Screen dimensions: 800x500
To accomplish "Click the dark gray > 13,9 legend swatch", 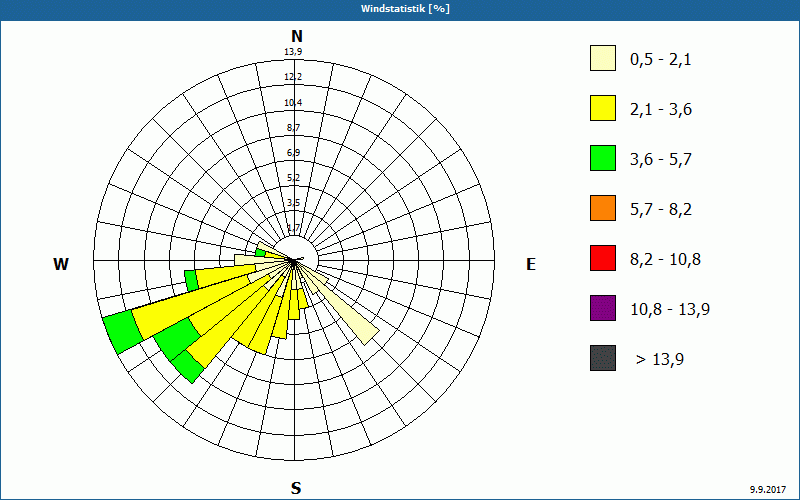I will pyautogui.click(x=603, y=358).
